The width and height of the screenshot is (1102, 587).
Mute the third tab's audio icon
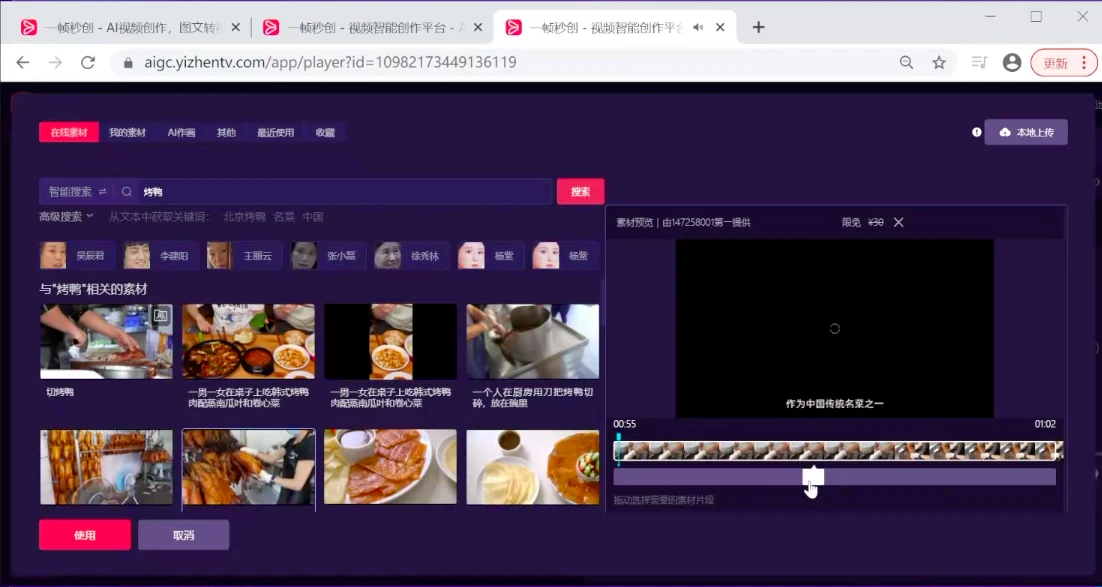click(698, 27)
